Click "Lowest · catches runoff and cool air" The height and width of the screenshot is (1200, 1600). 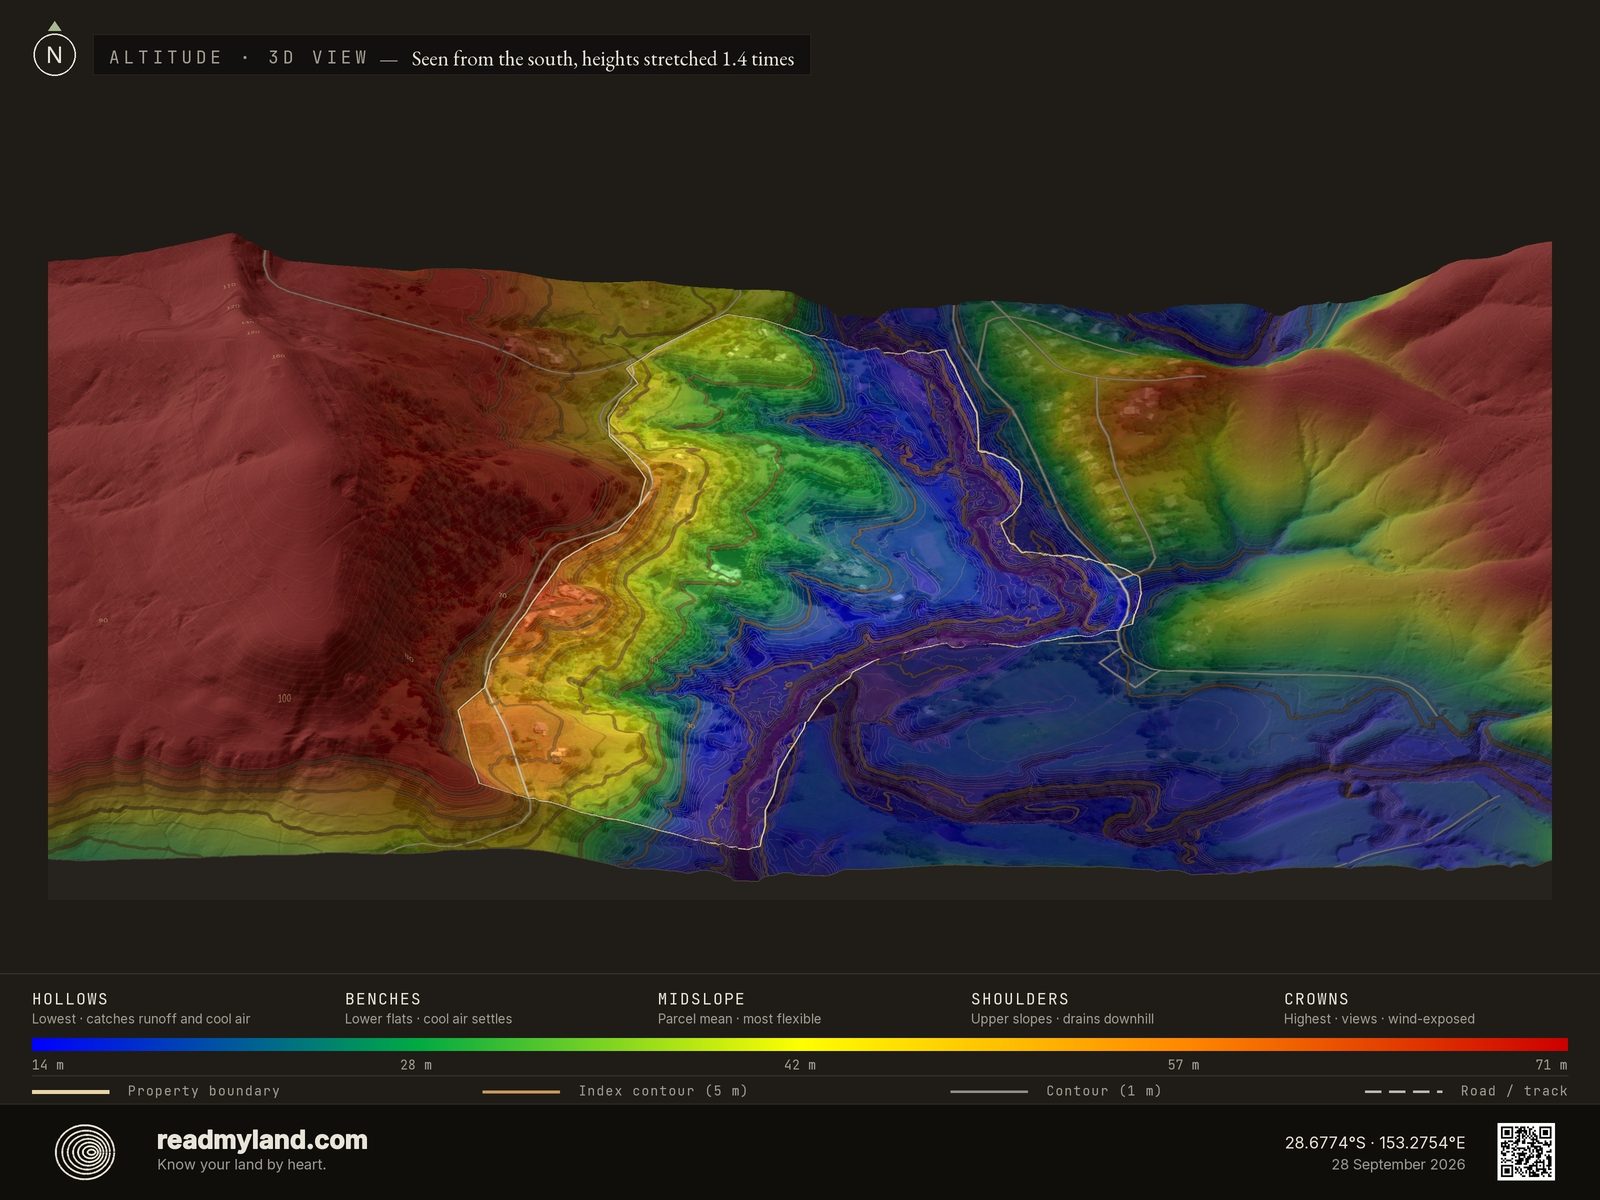tap(141, 1019)
